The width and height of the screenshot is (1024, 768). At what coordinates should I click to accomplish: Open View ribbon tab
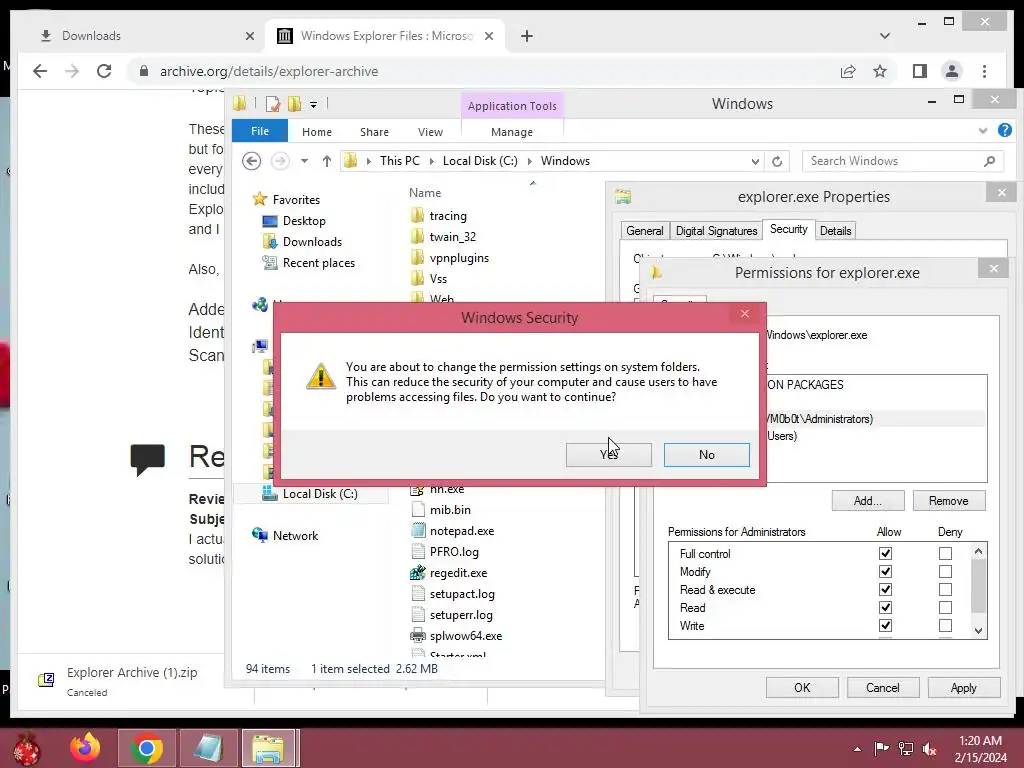tap(430, 132)
